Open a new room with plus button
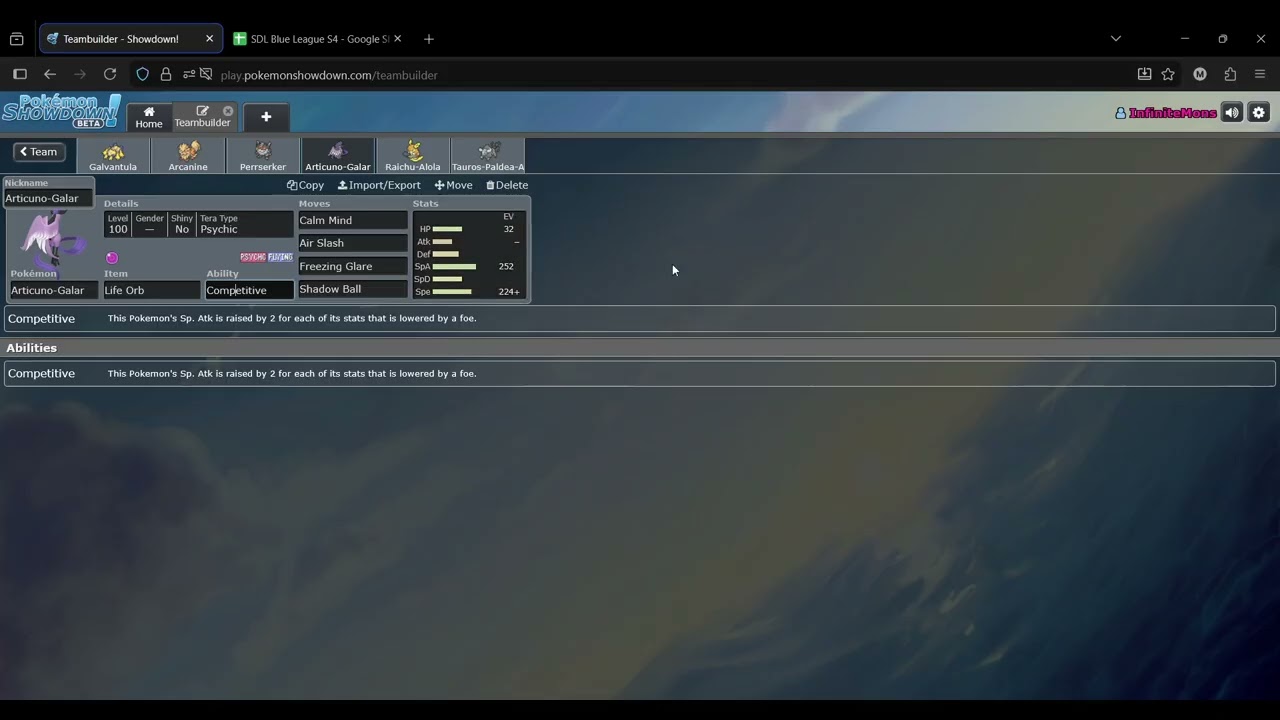The image size is (1280, 720). point(266,117)
